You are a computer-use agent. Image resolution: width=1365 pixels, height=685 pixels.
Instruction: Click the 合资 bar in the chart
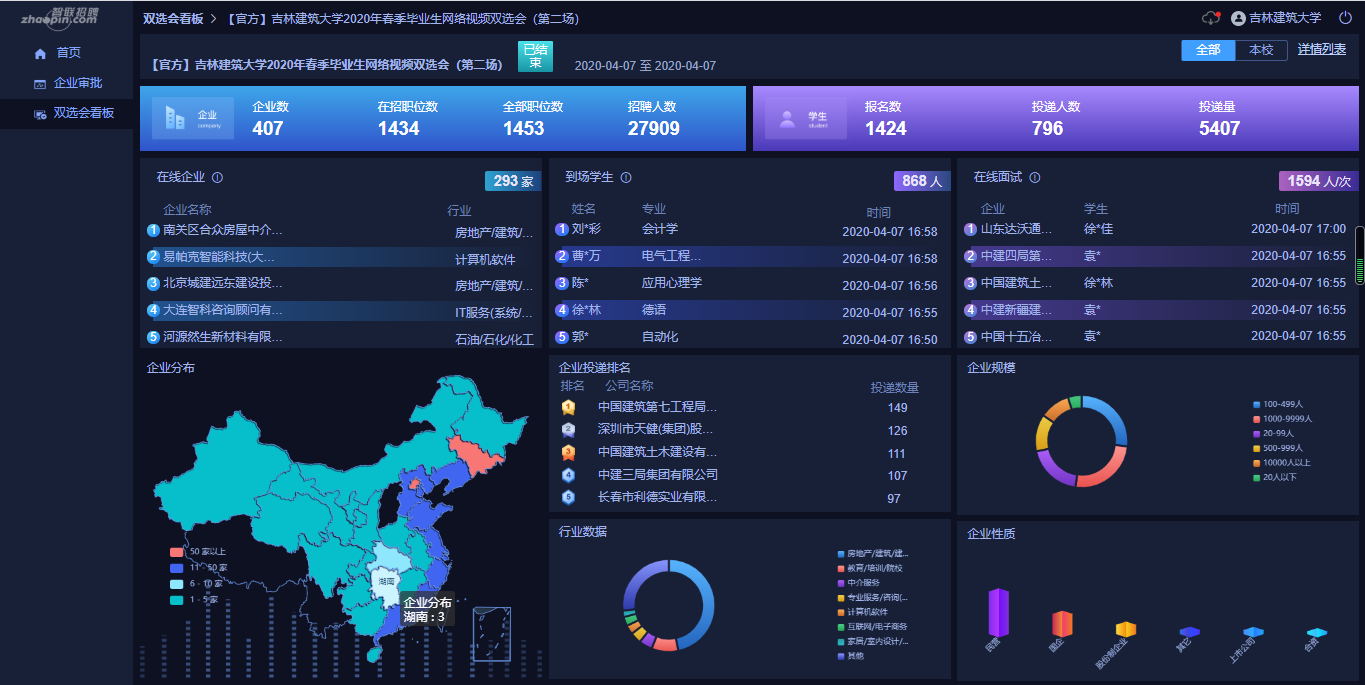(1317, 633)
